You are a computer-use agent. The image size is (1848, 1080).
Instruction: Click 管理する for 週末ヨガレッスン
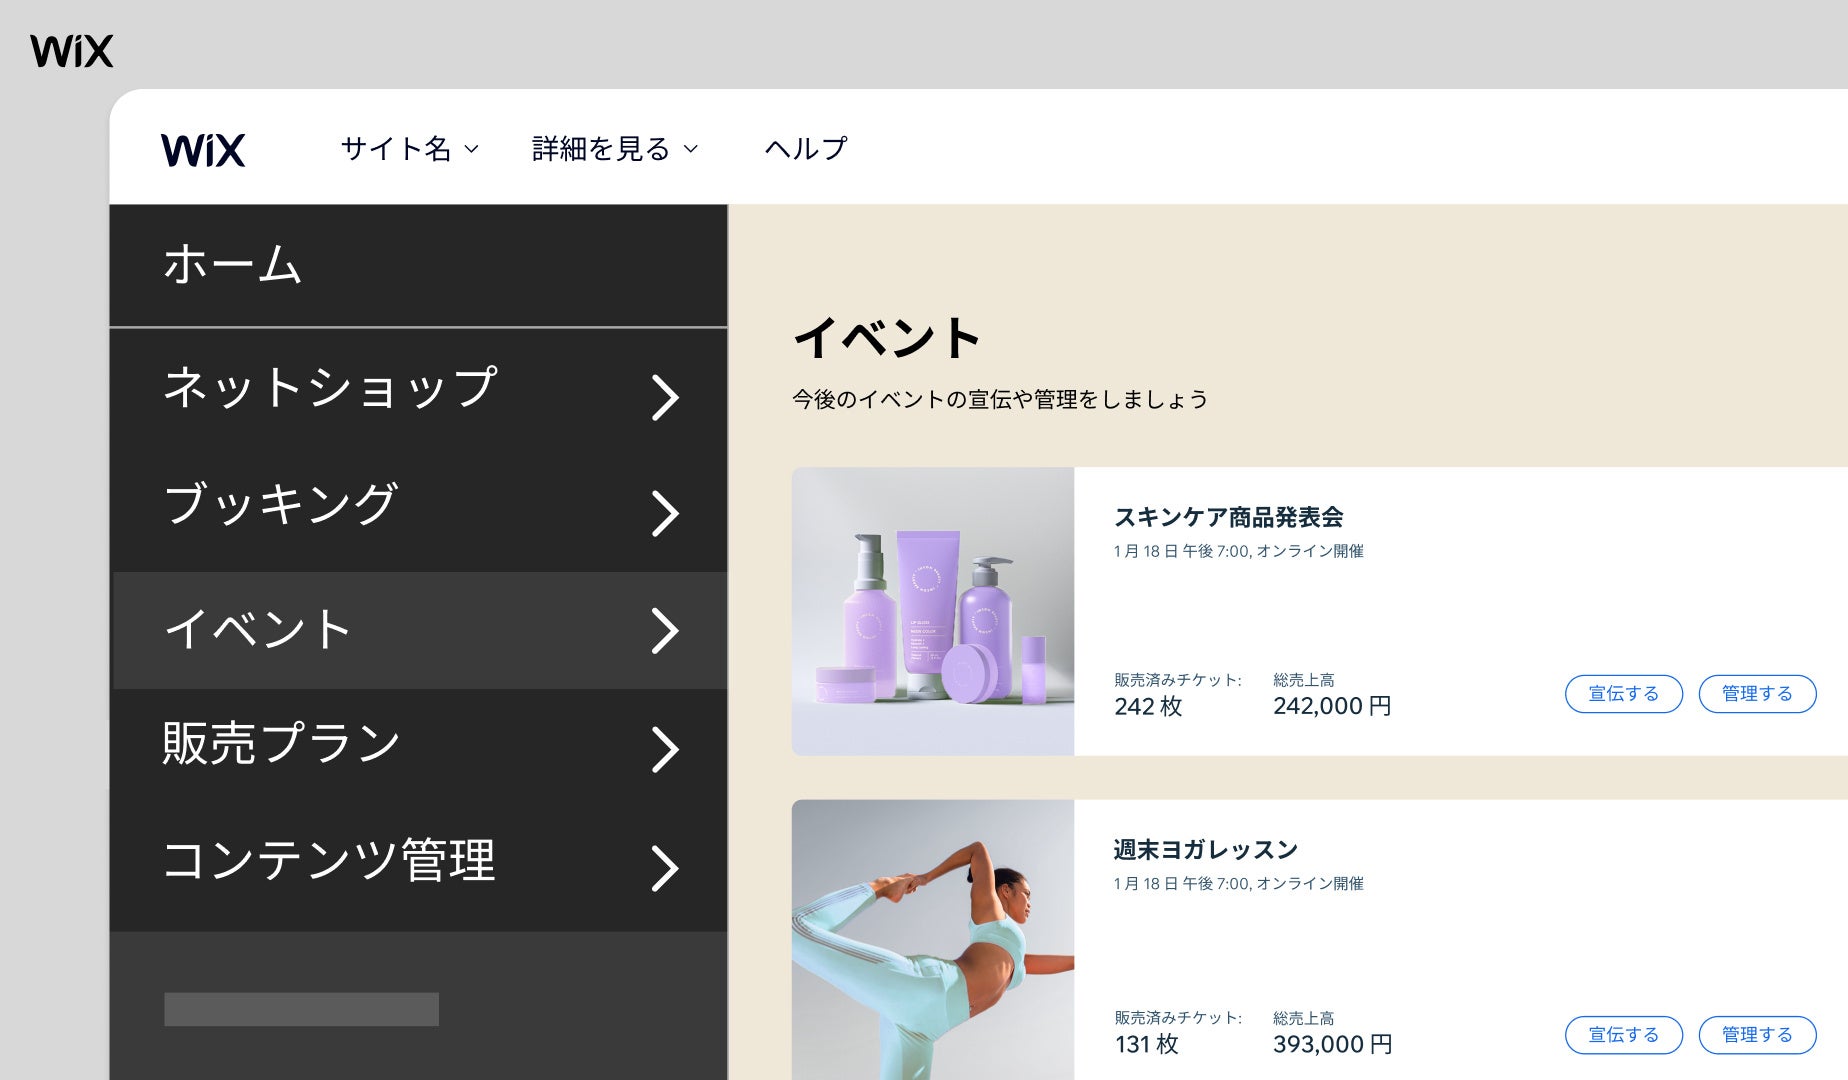coord(1757,1035)
